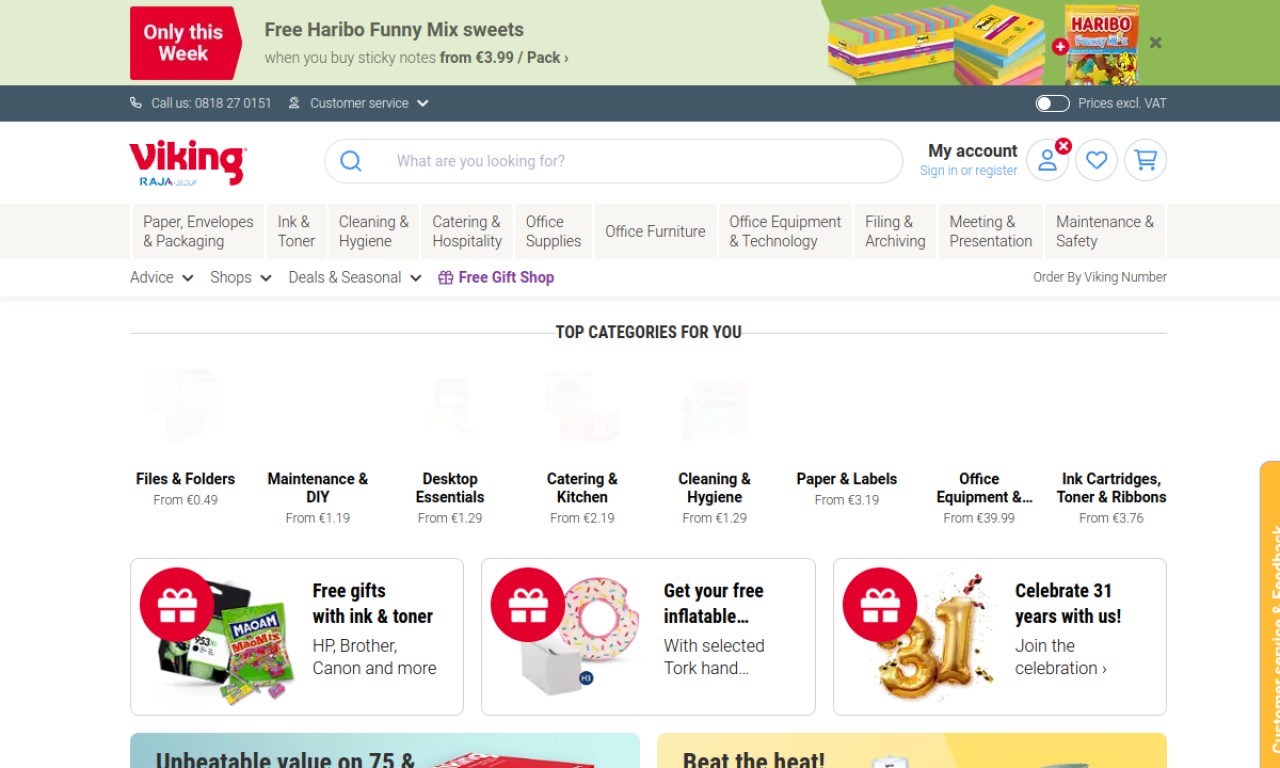This screenshot has height=768, width=1280.
Task: Close the Haribo promo banner
Action: coord(1156,43)
